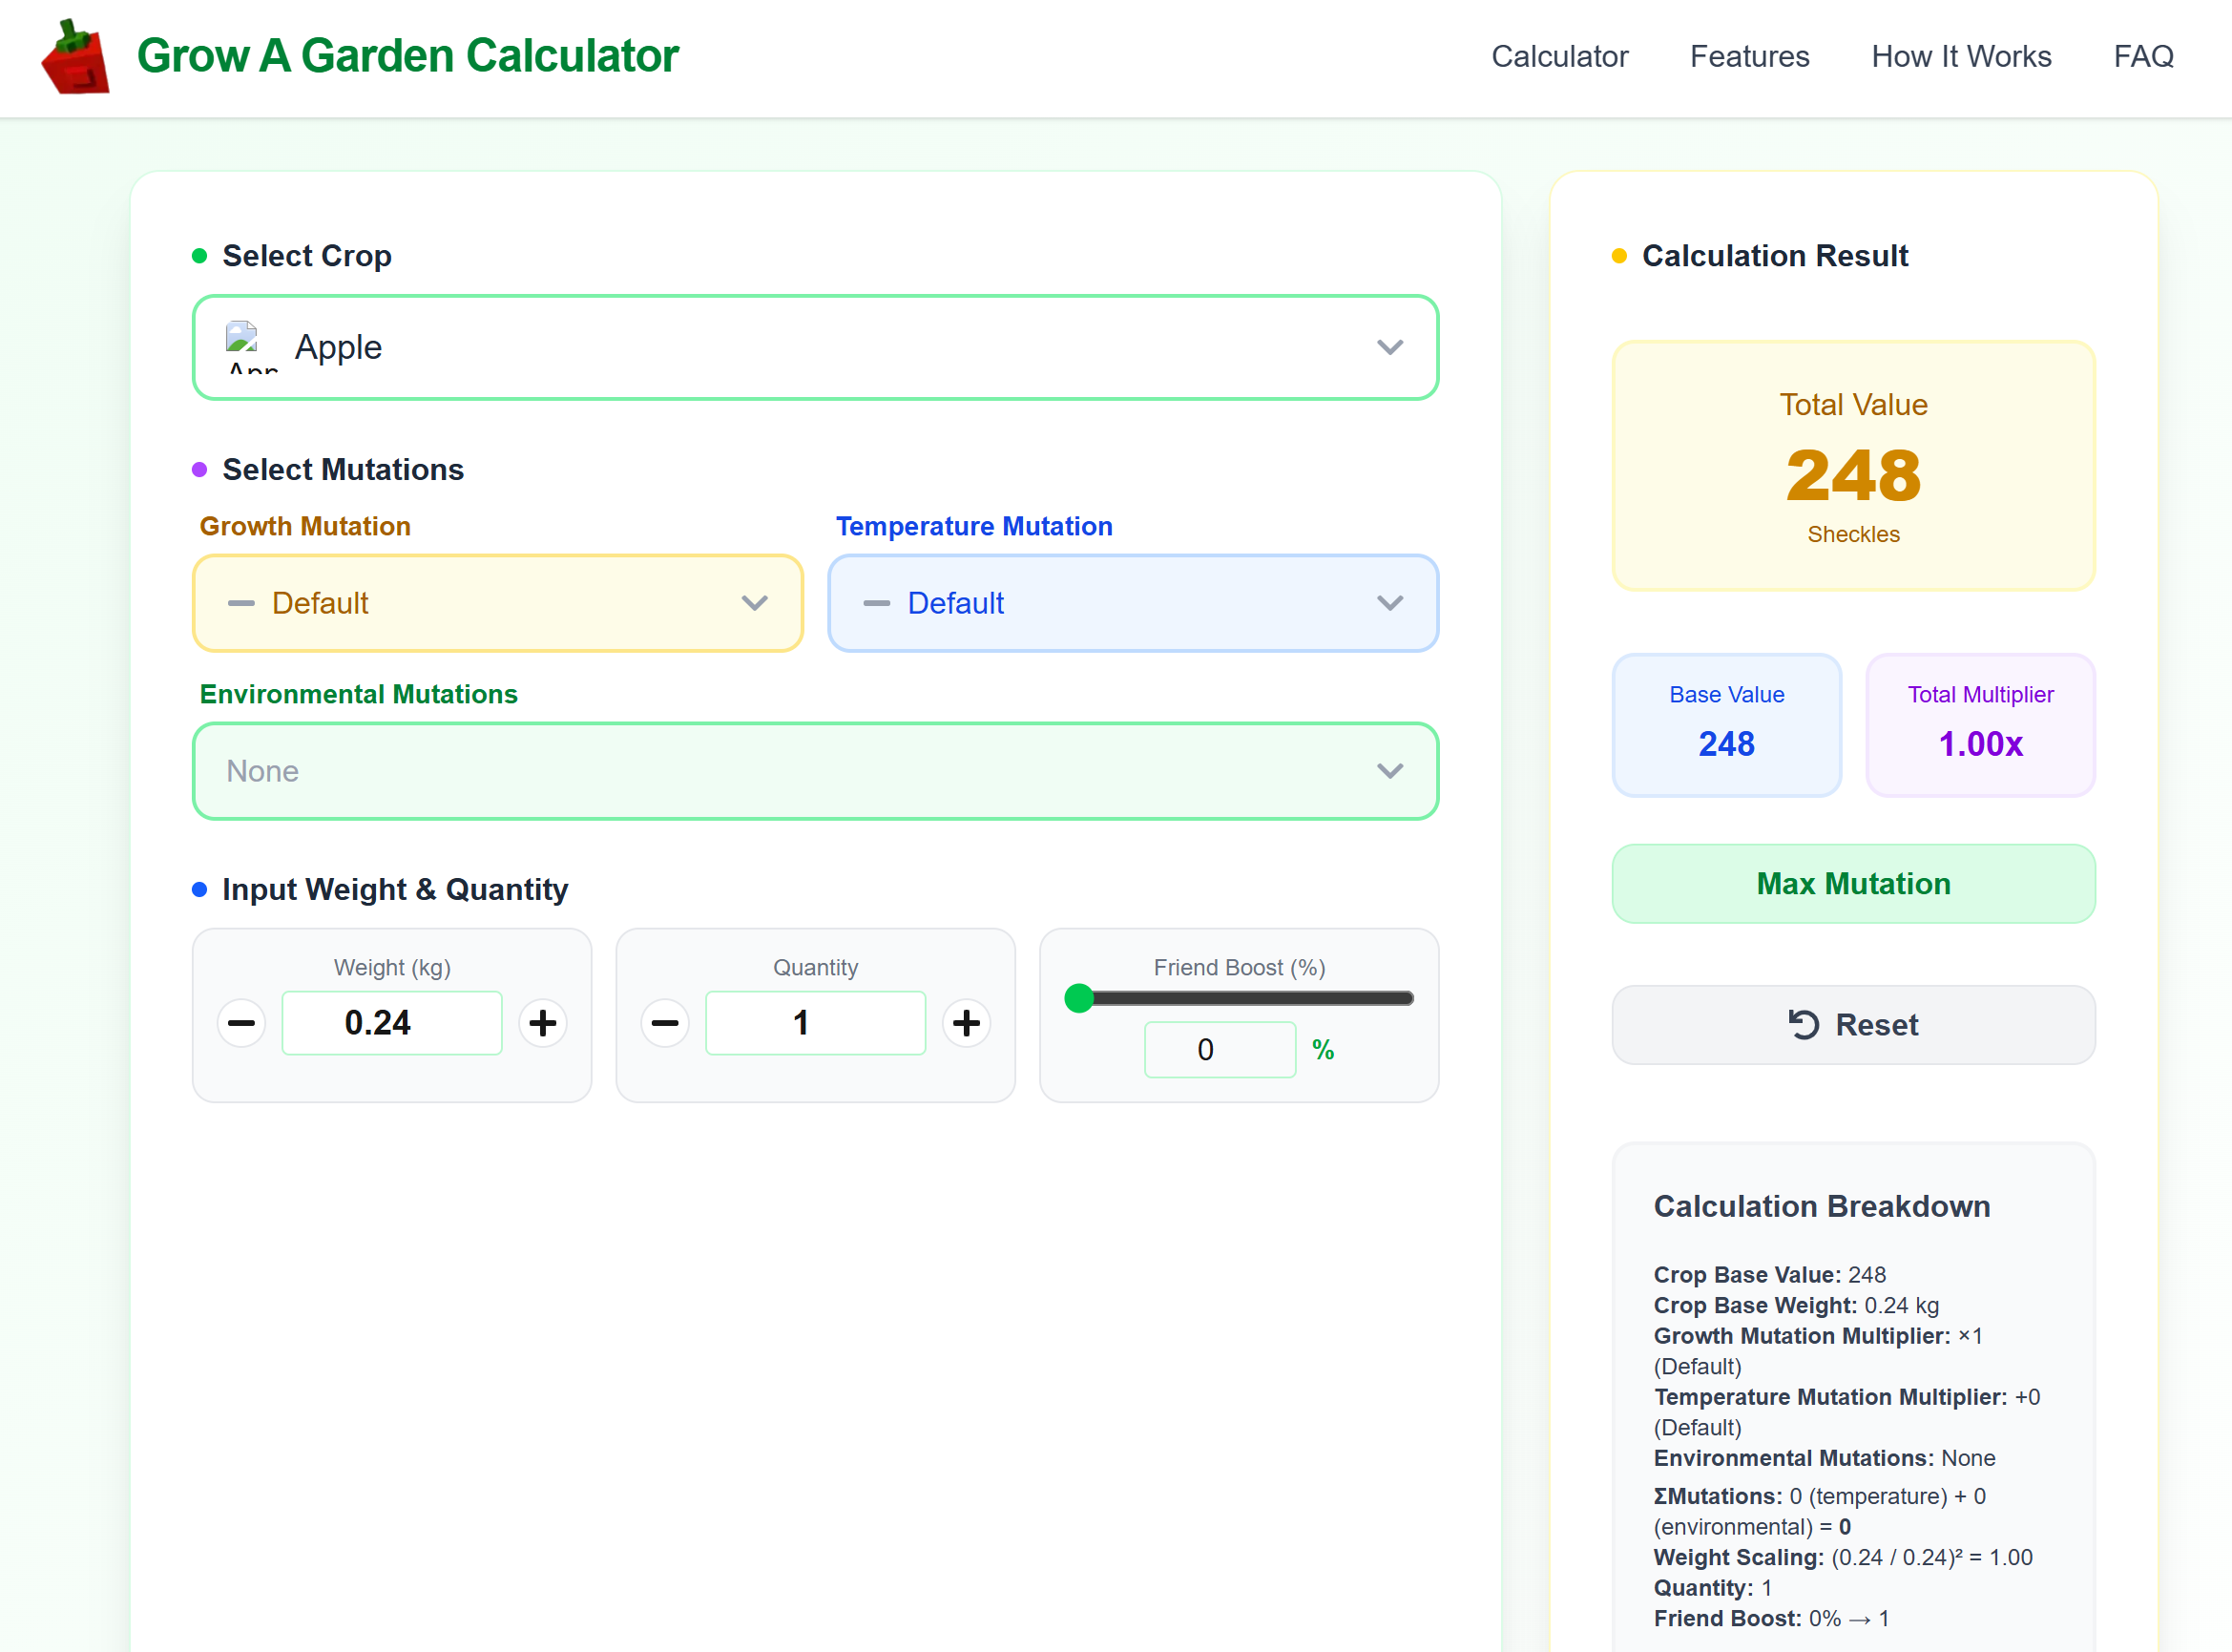2232x1652 pixels.
Task: Navigate to the FAQ page
Action: (2142, 57)
